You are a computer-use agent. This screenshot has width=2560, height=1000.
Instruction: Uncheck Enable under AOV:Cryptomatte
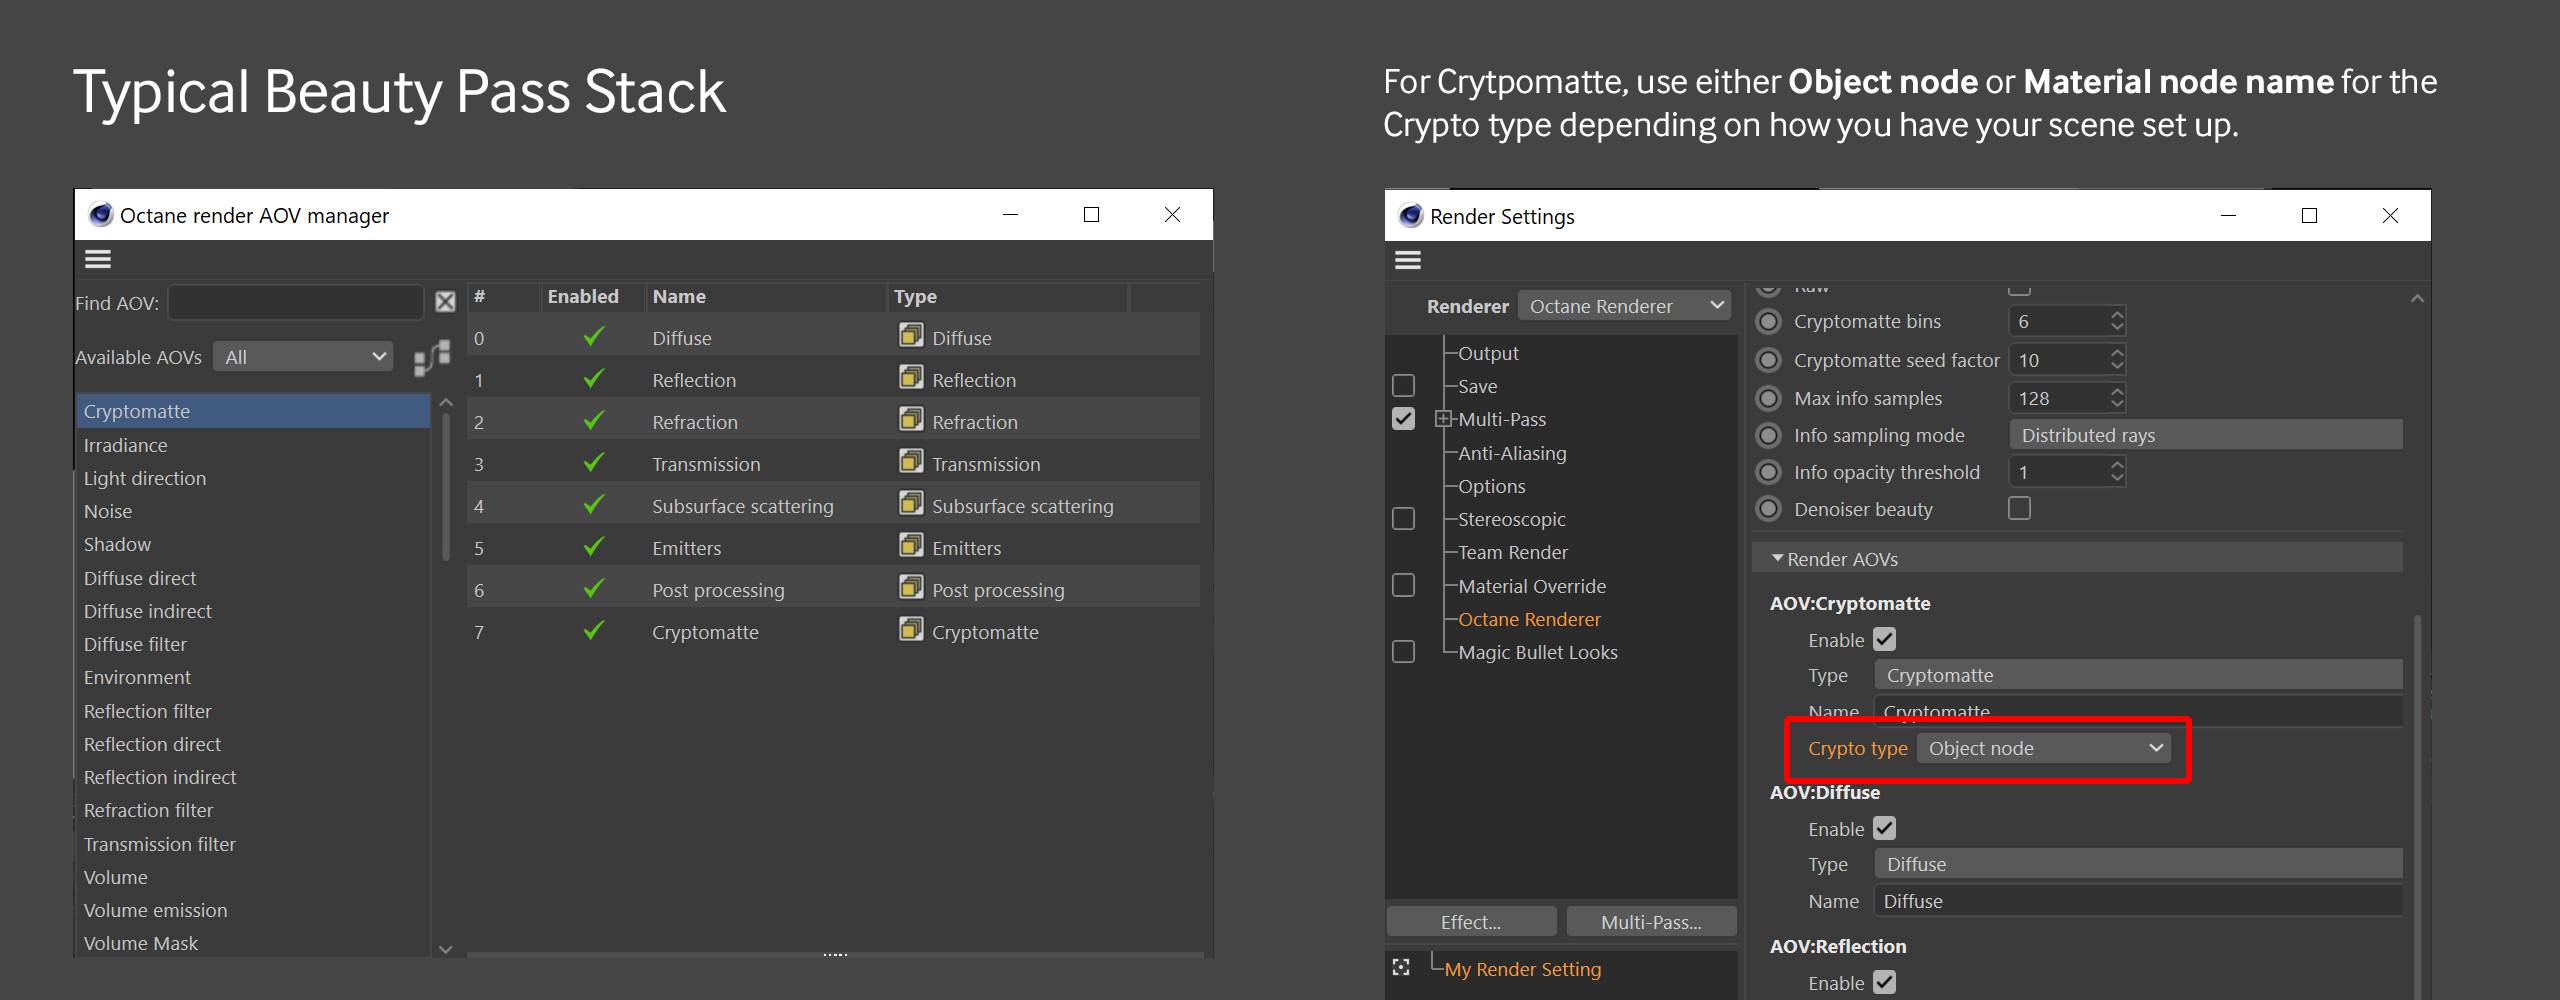[1884, 640]
